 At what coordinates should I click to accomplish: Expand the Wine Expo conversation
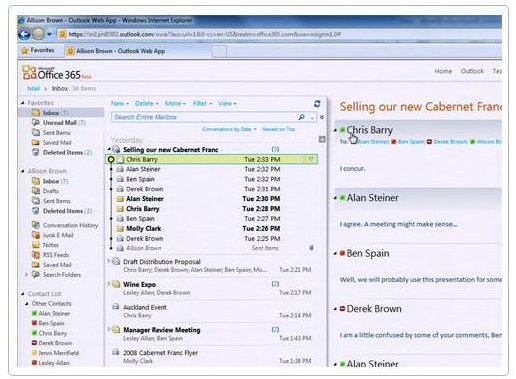coord(108,284)
